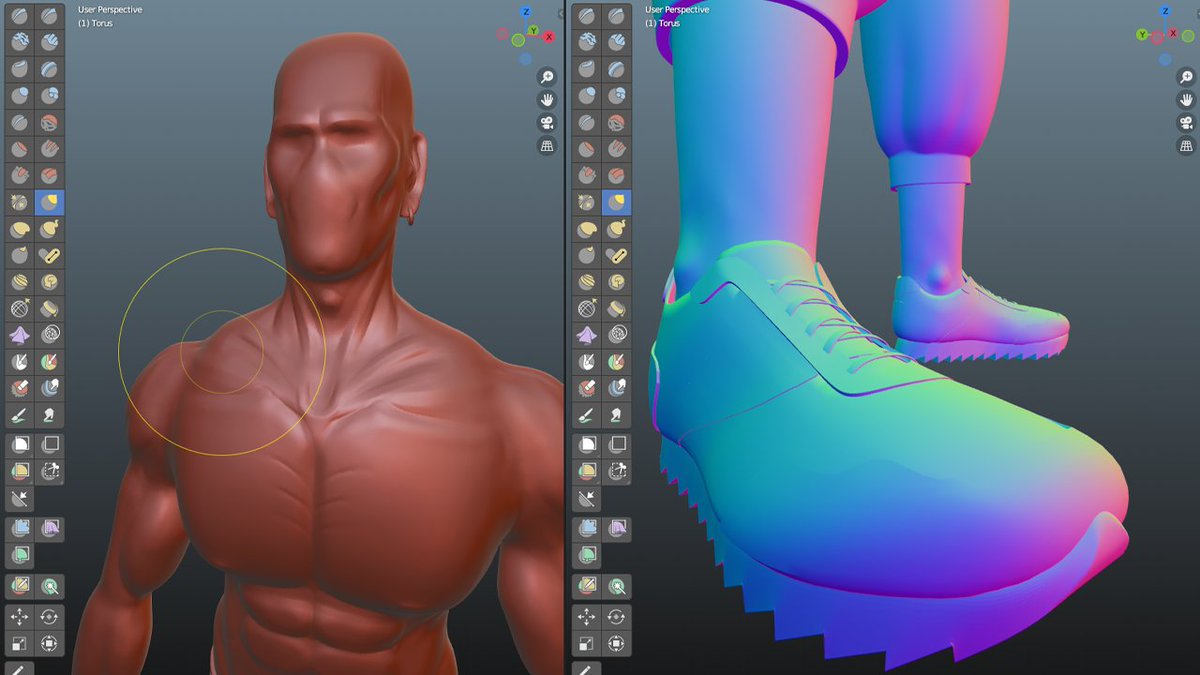Select the Thumb brush in the left viewport

[19, 256]
